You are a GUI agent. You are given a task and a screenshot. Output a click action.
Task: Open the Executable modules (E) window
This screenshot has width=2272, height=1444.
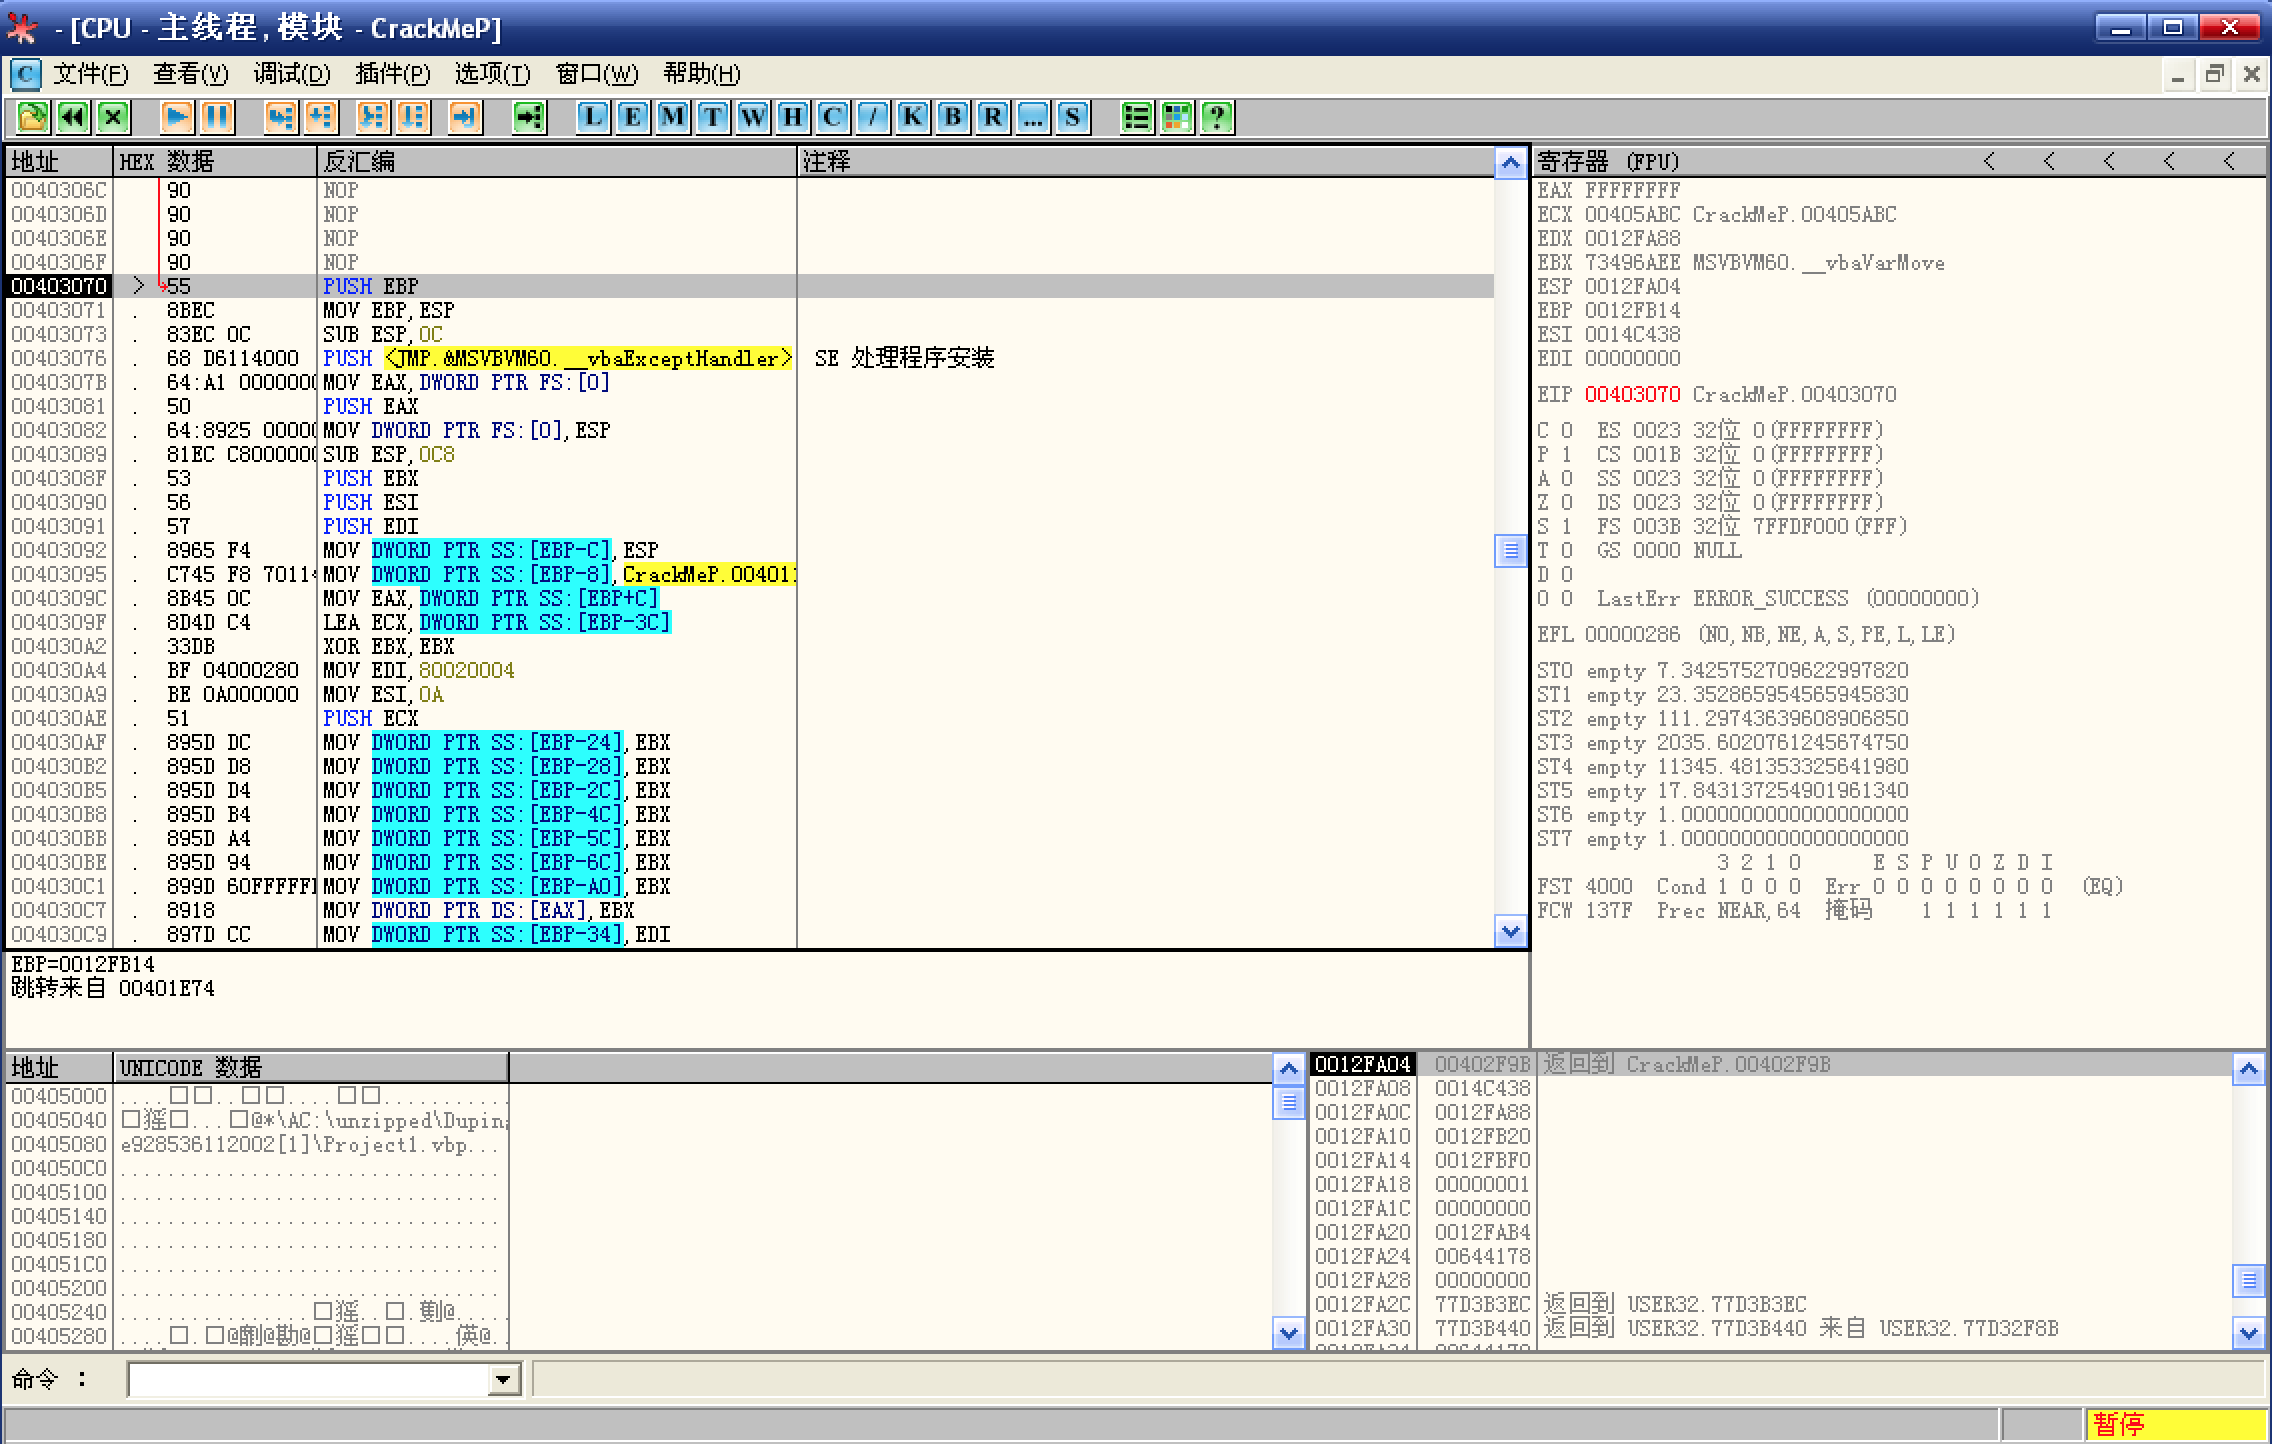tap(632, 117)
